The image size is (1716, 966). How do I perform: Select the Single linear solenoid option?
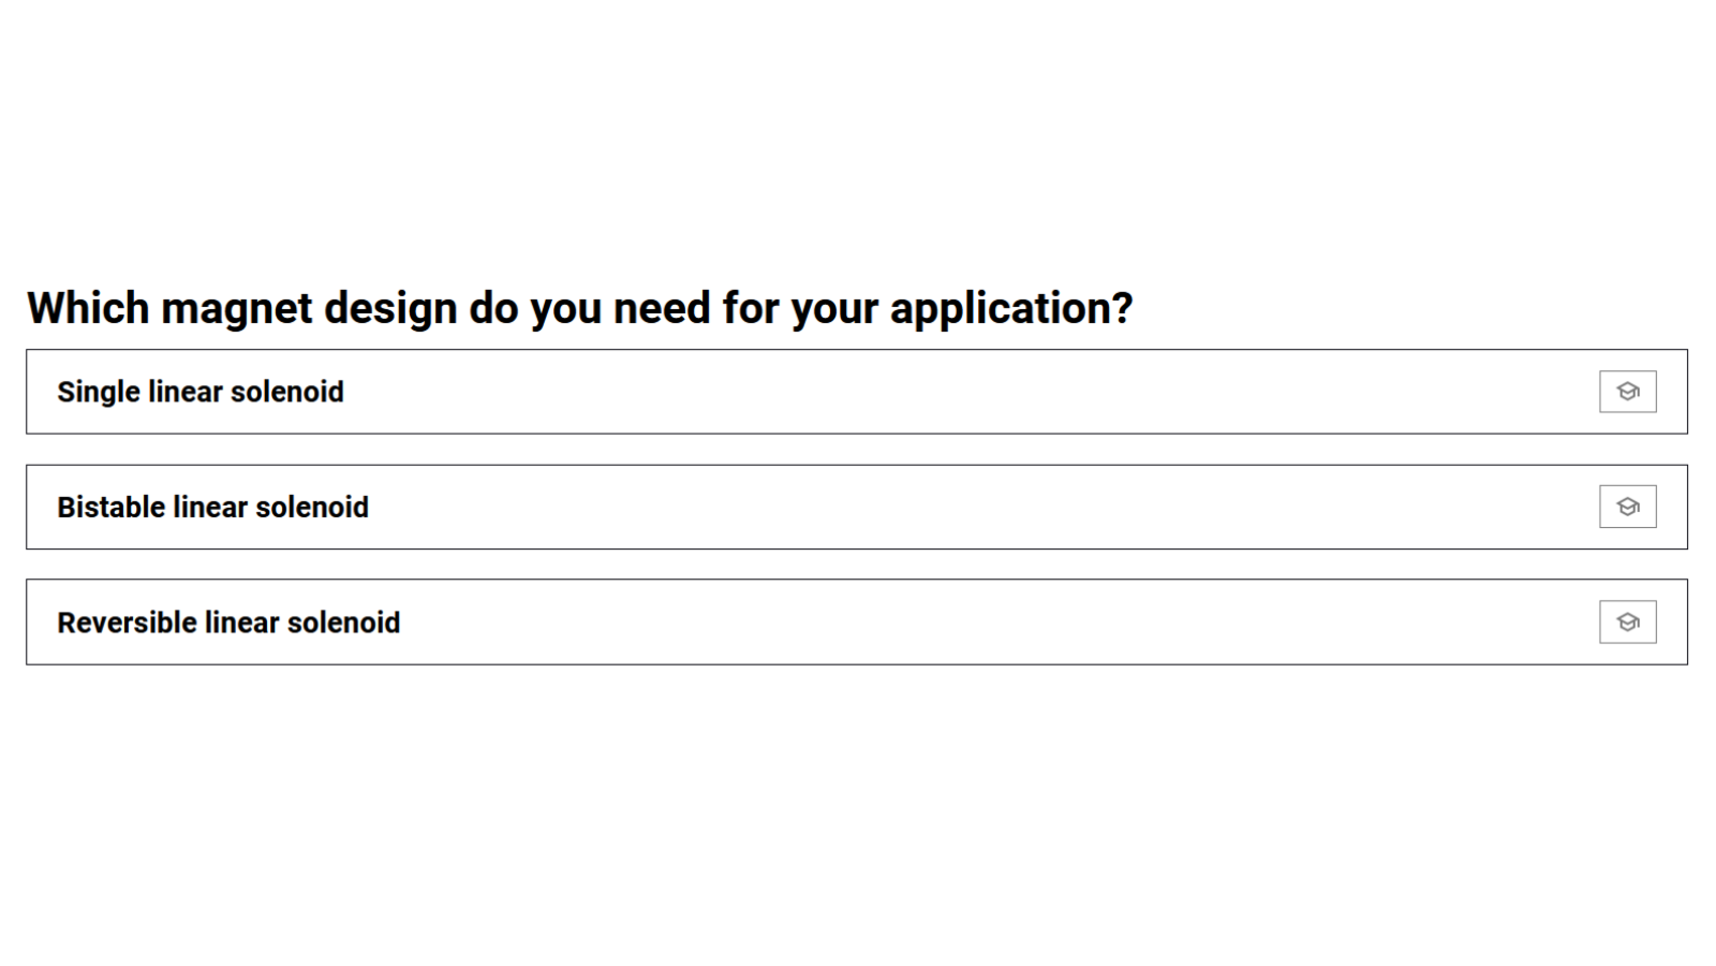click(800, 392)
